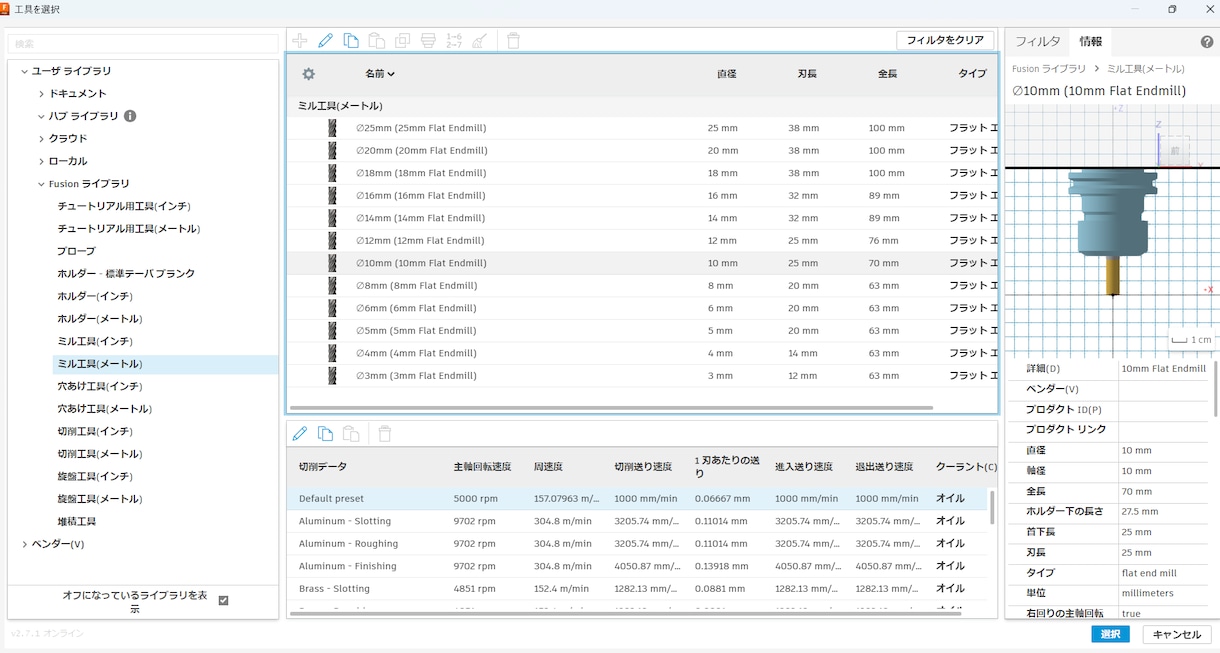Click the copy preset icon in cutting data

coord(325,434)
